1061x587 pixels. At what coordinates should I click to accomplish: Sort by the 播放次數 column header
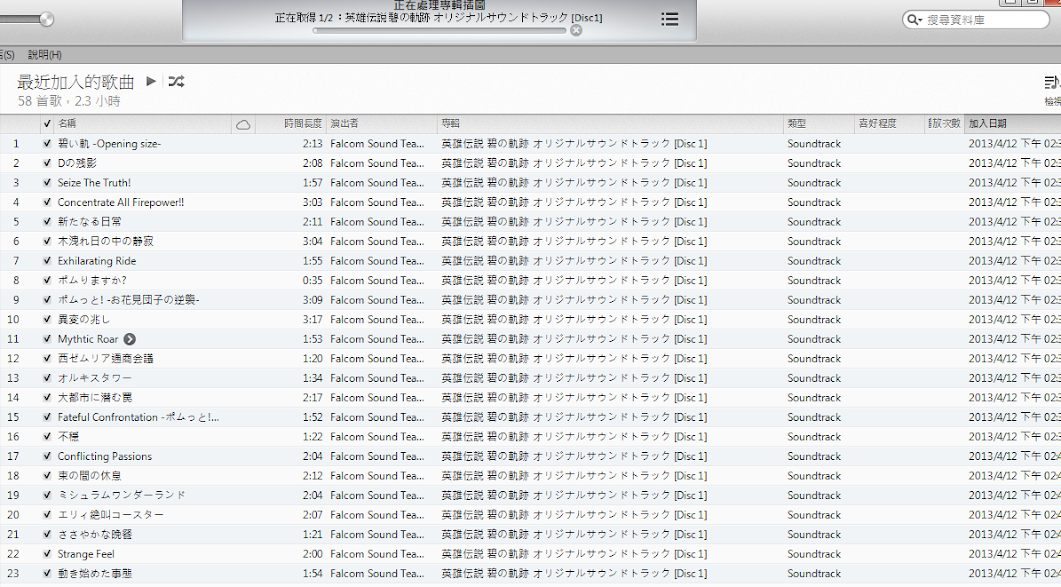pos(944,123)
